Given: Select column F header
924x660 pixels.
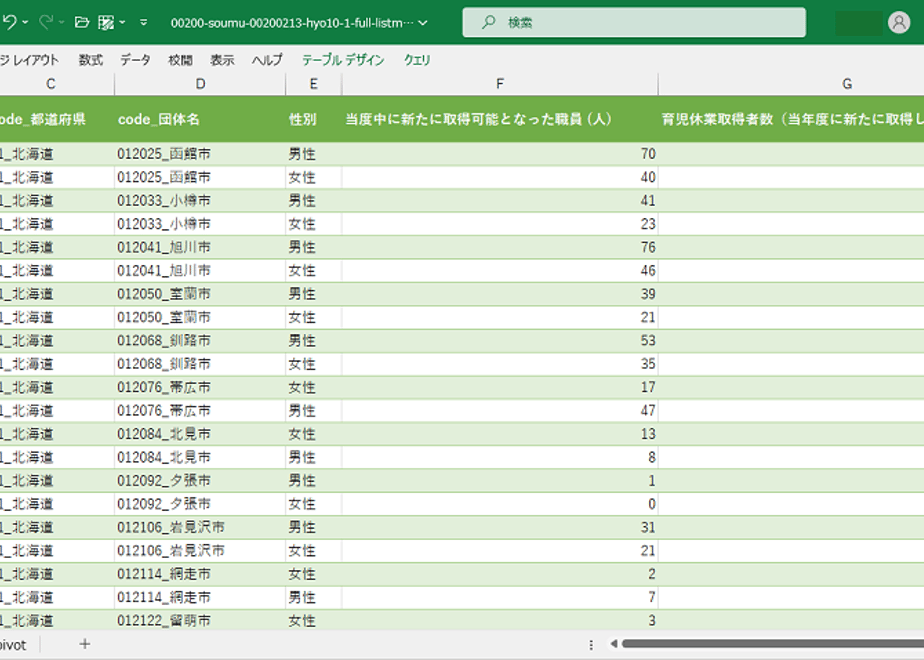Looking at the screenshot, I should [x=500, y=84].
